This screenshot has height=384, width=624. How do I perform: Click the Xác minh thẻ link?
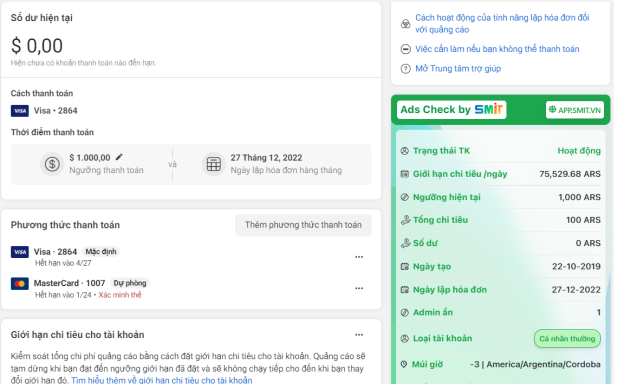(x=120, y=295)
